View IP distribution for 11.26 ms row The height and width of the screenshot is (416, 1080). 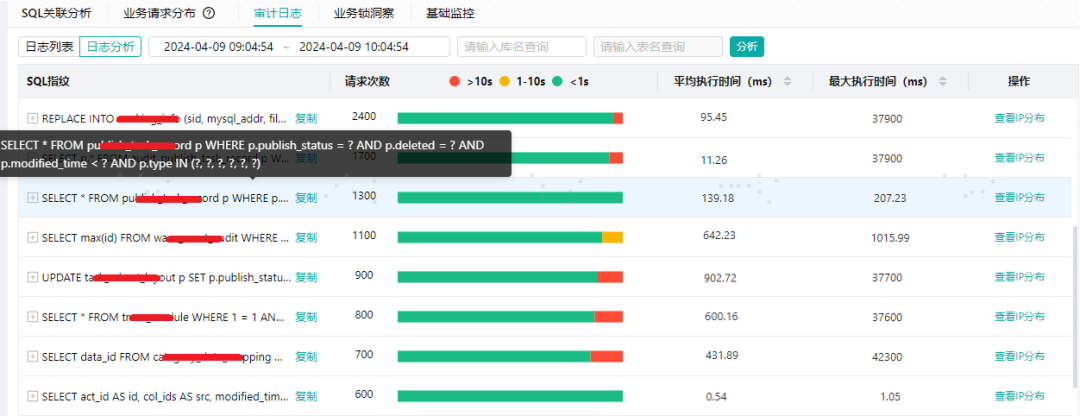[1019, 158]
